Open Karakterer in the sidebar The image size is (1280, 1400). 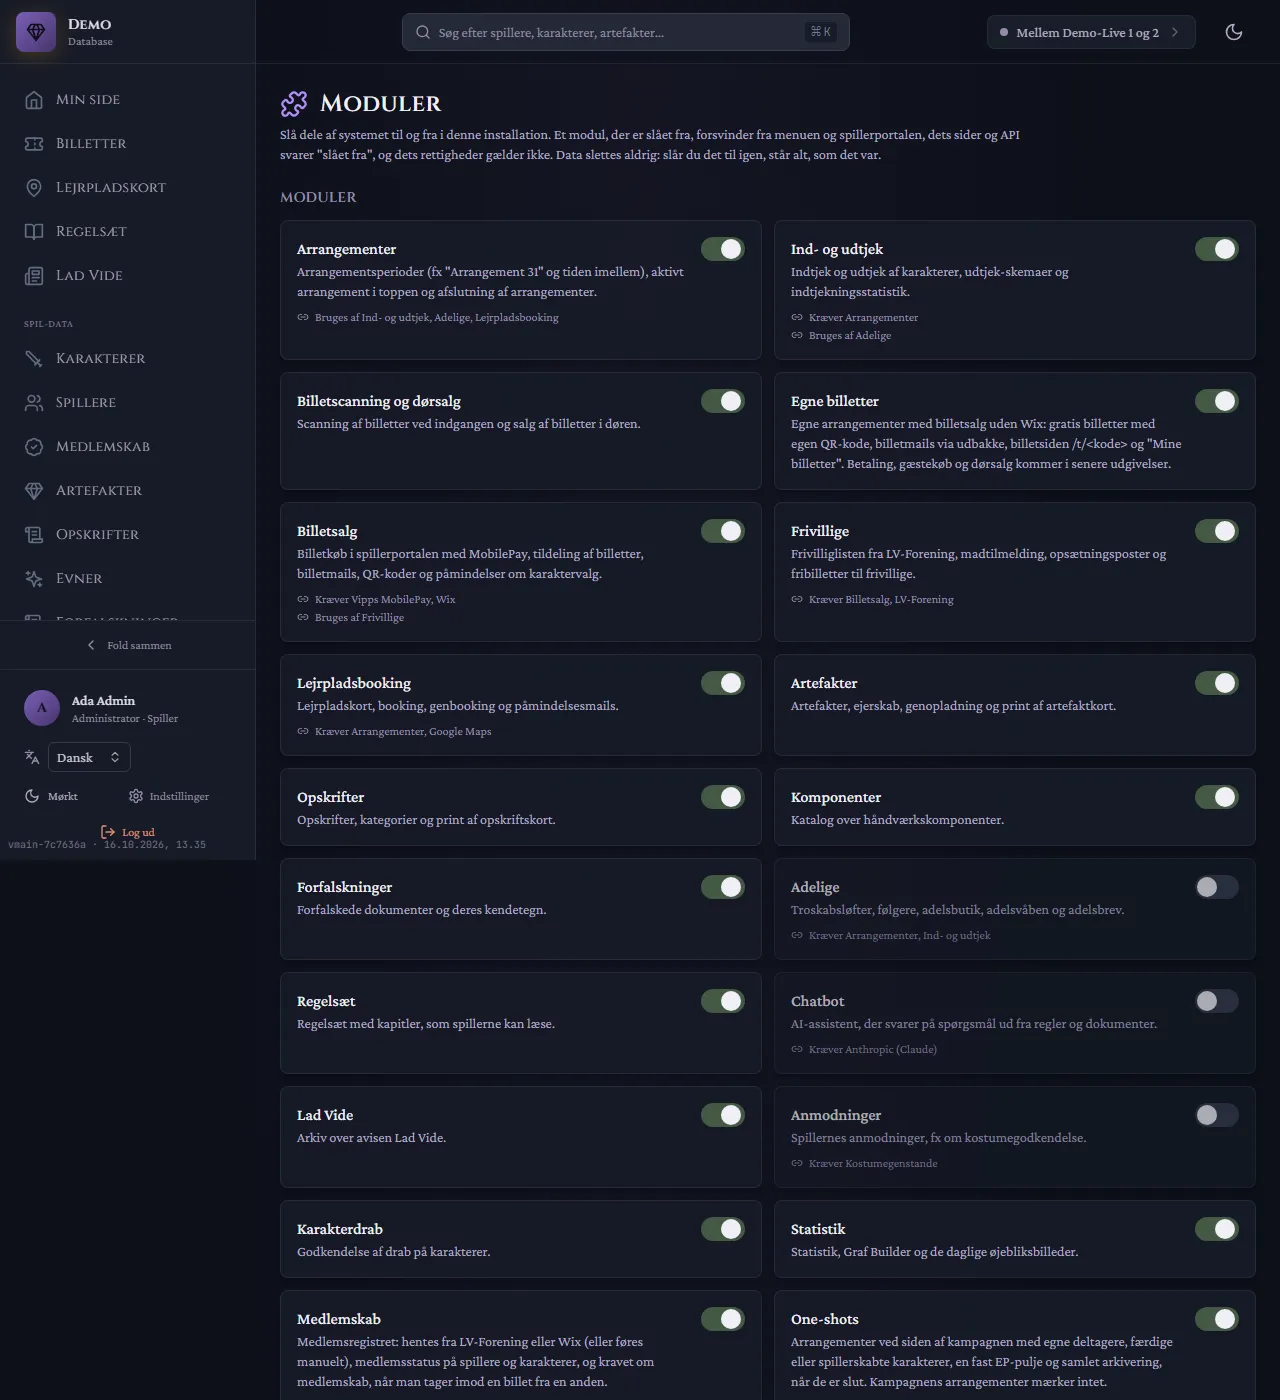click(128, 359)
